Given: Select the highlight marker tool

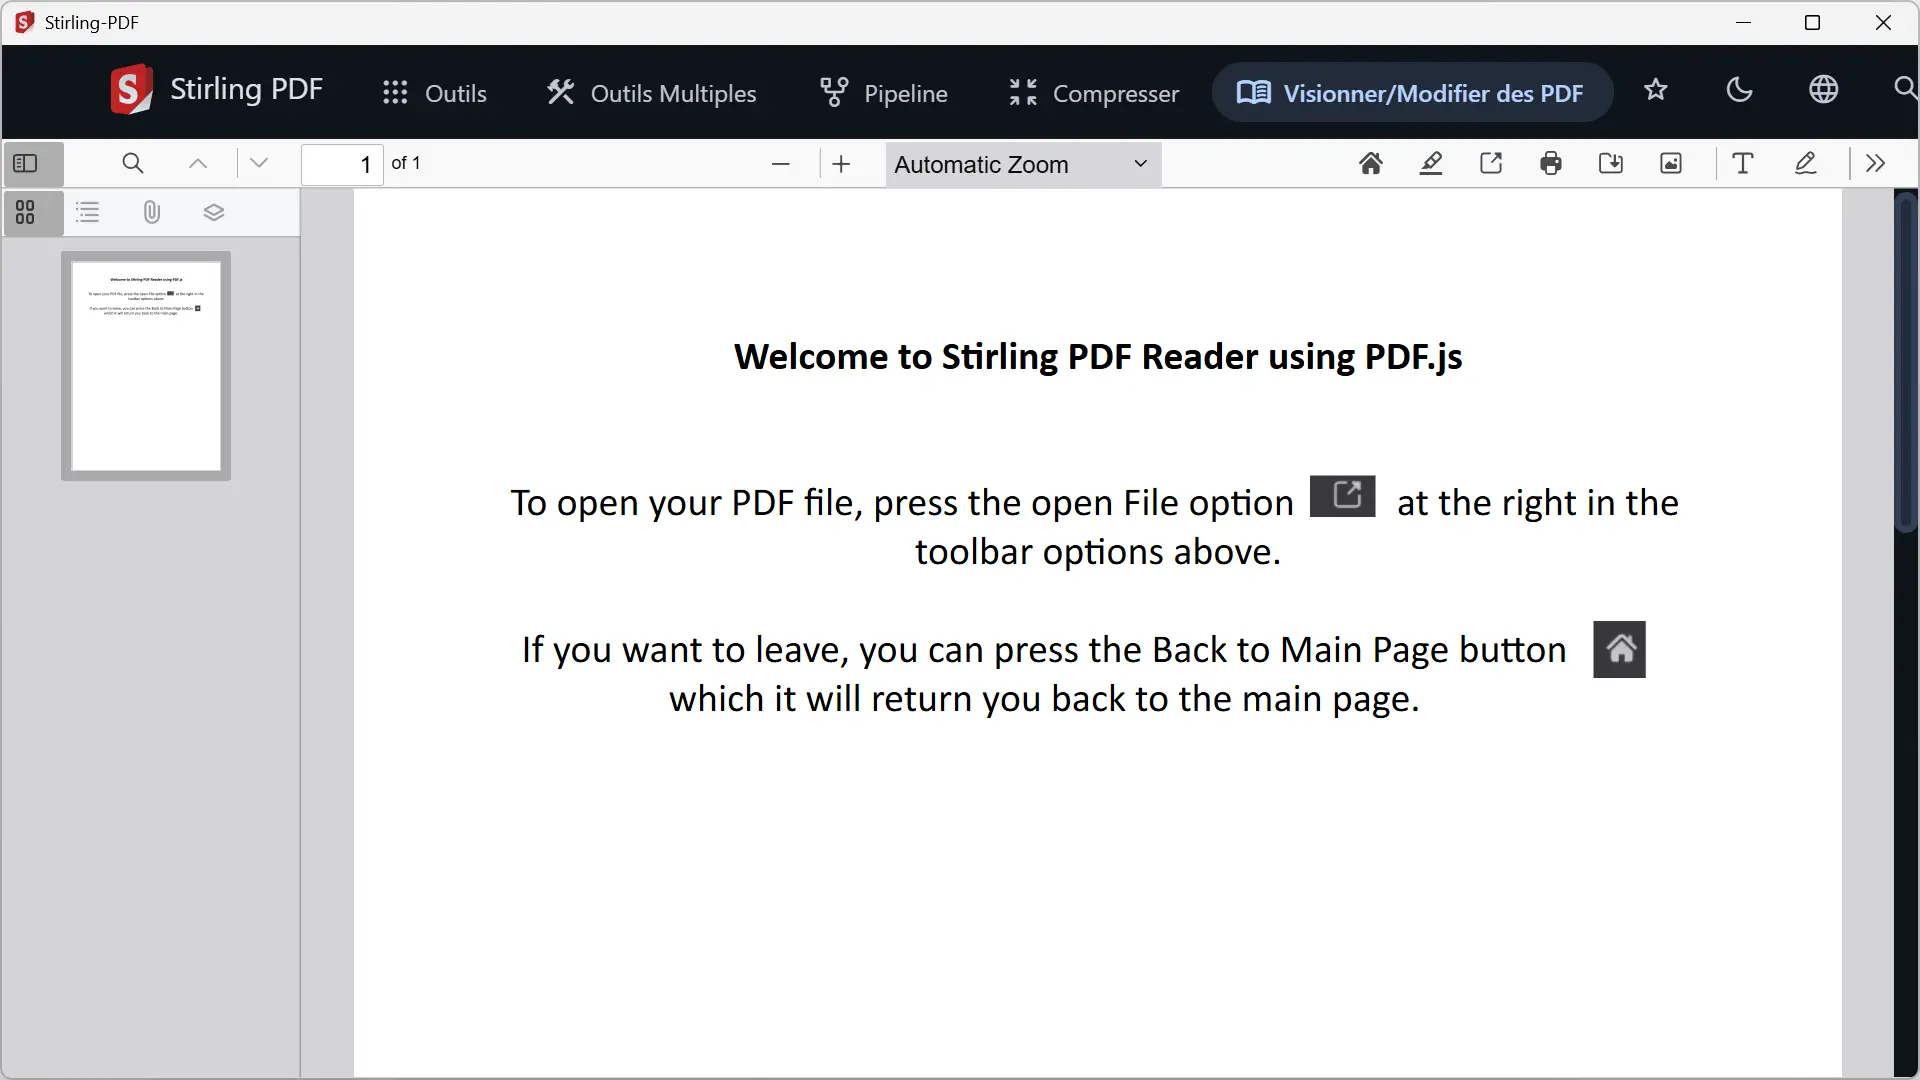Looking at the screenshot, I should [x=1431, y=164].
